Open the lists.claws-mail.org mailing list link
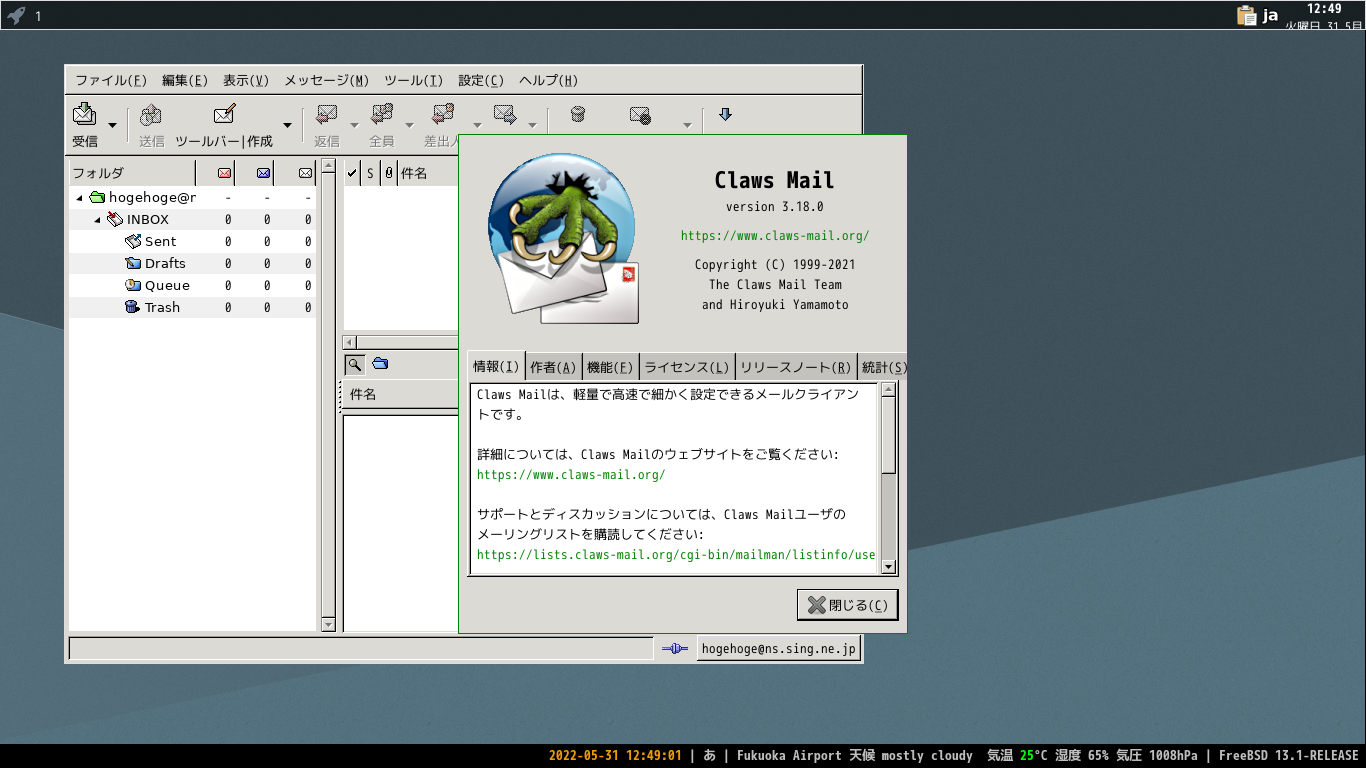The width and height of the screenshot is (1366, 768). click(x=676, y=555)
